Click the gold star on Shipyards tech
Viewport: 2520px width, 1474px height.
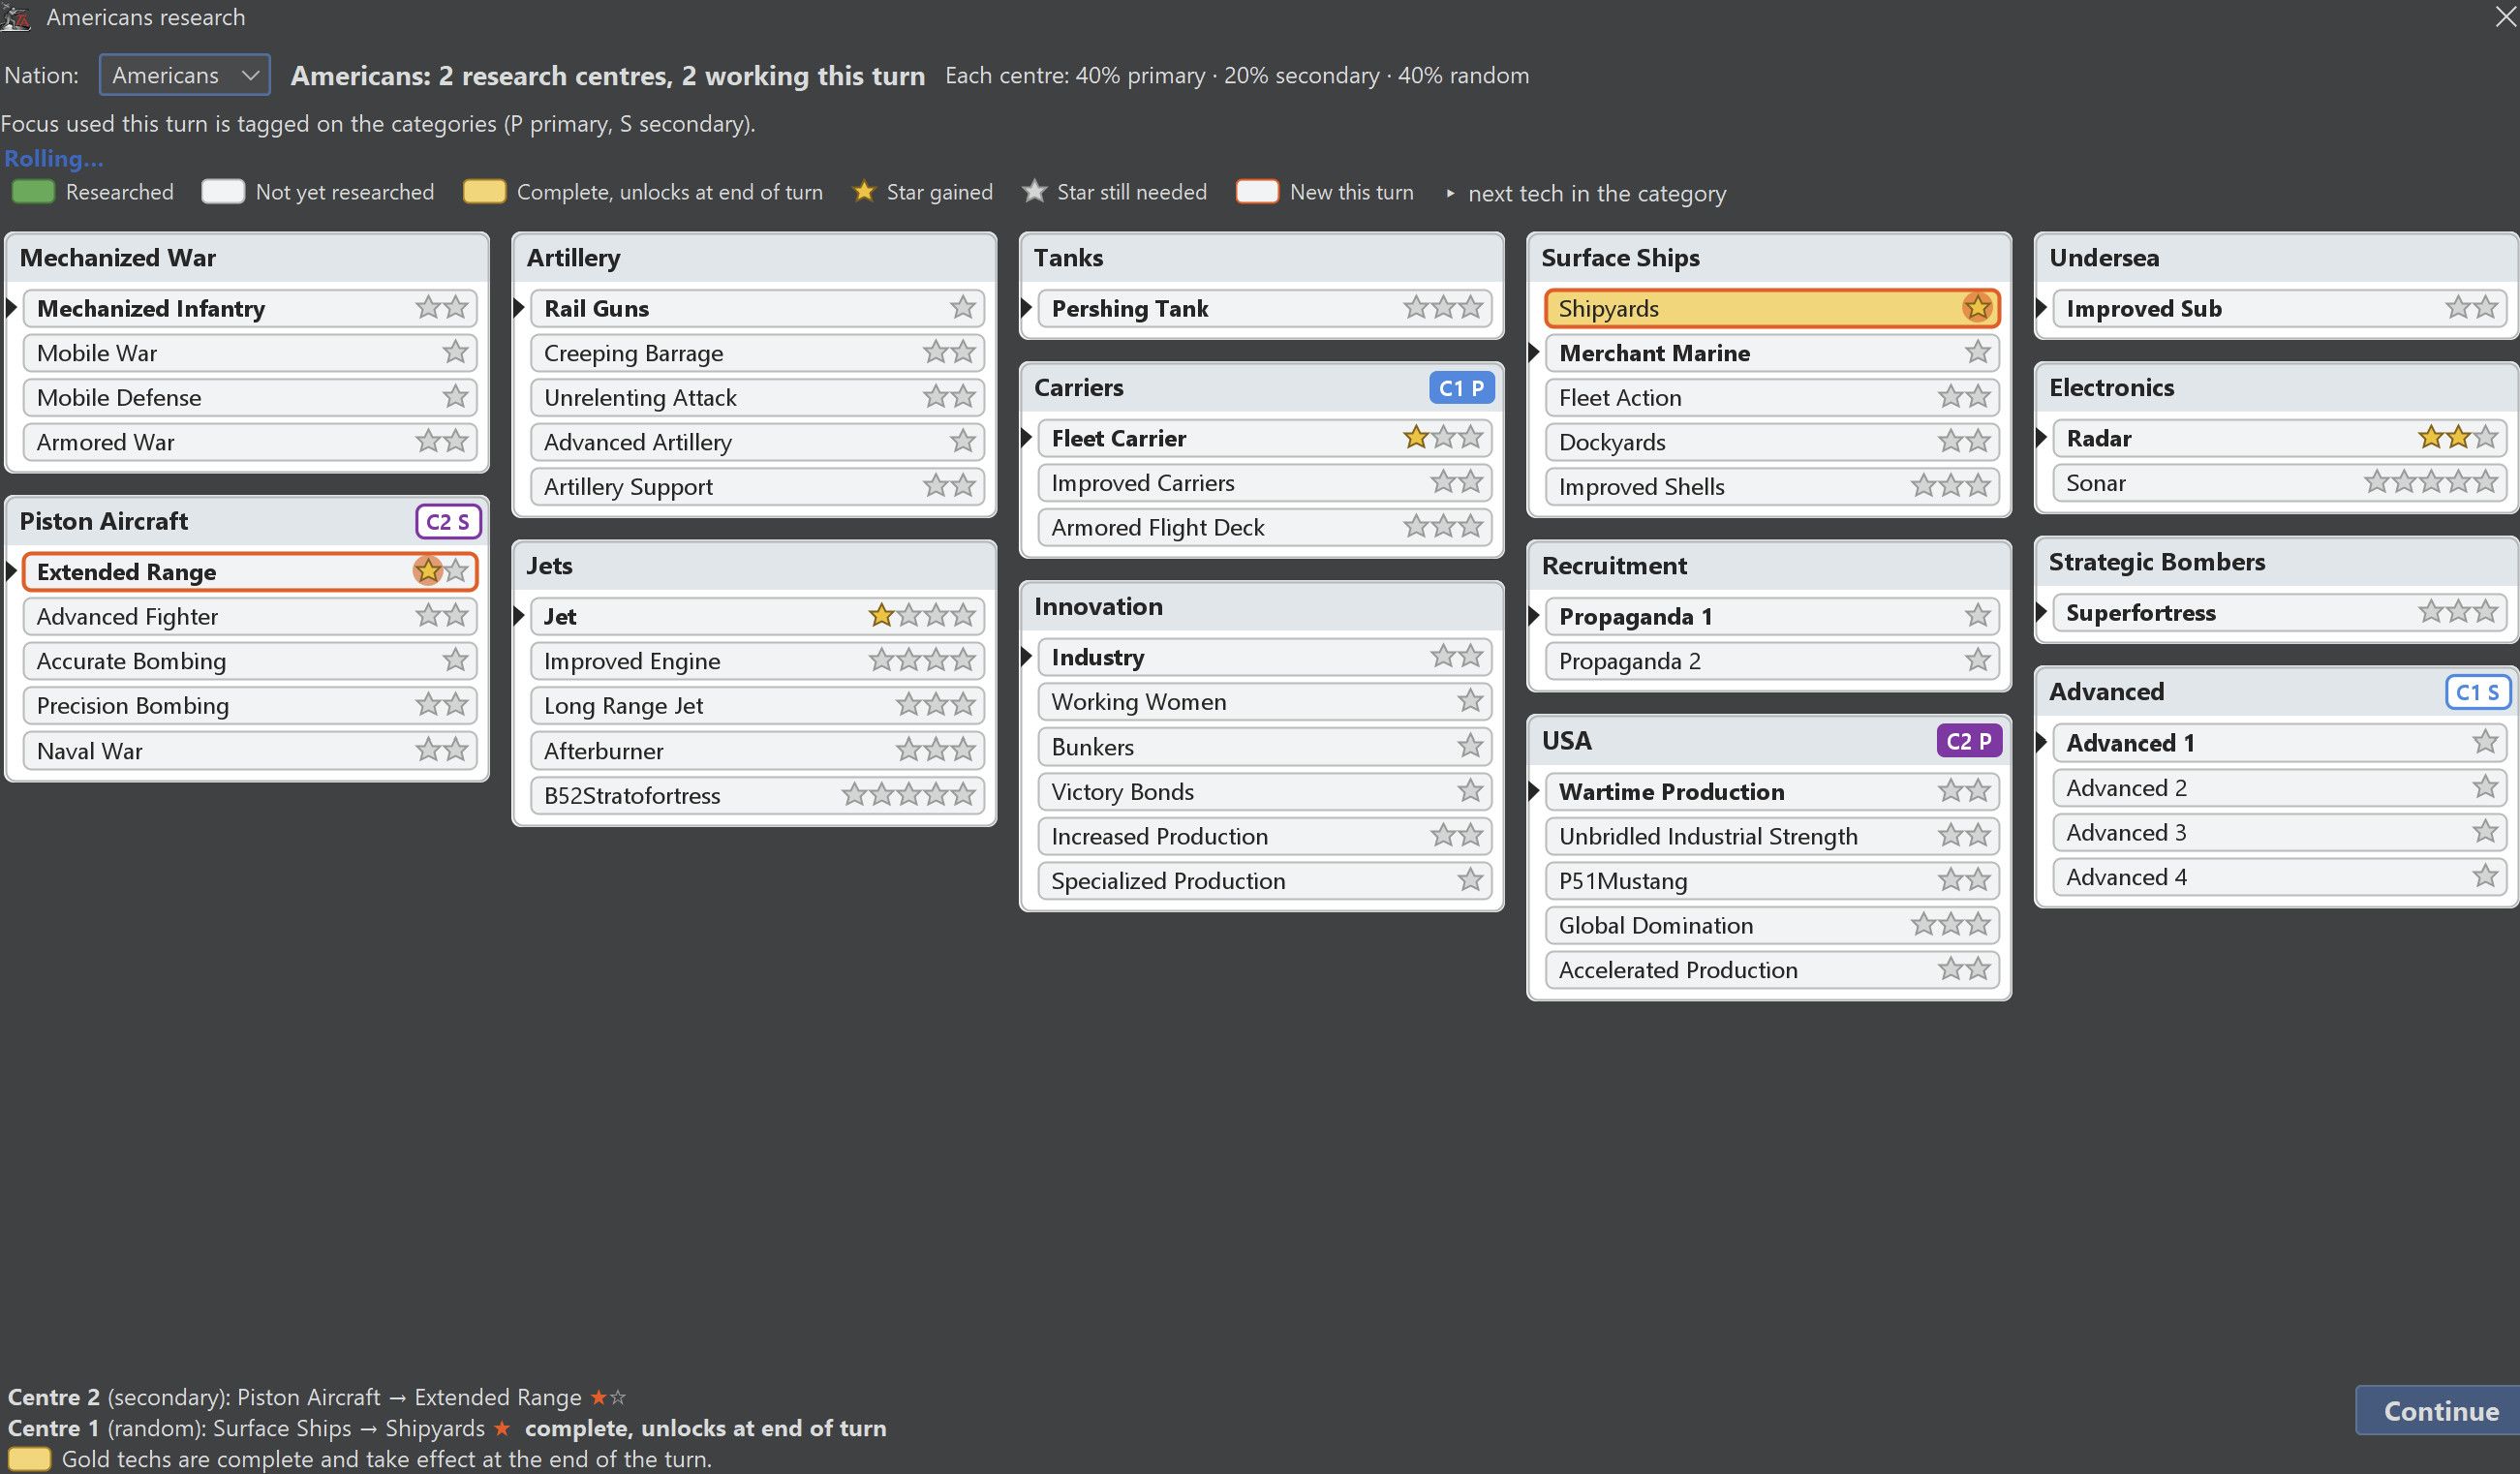1977,308
